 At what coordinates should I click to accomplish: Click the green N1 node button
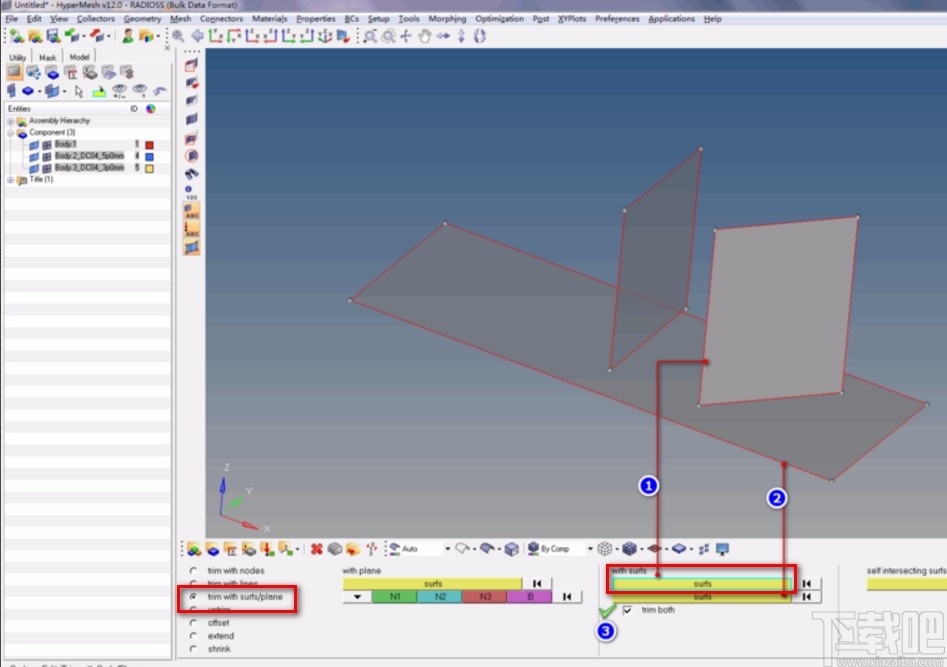pos(394,597)
